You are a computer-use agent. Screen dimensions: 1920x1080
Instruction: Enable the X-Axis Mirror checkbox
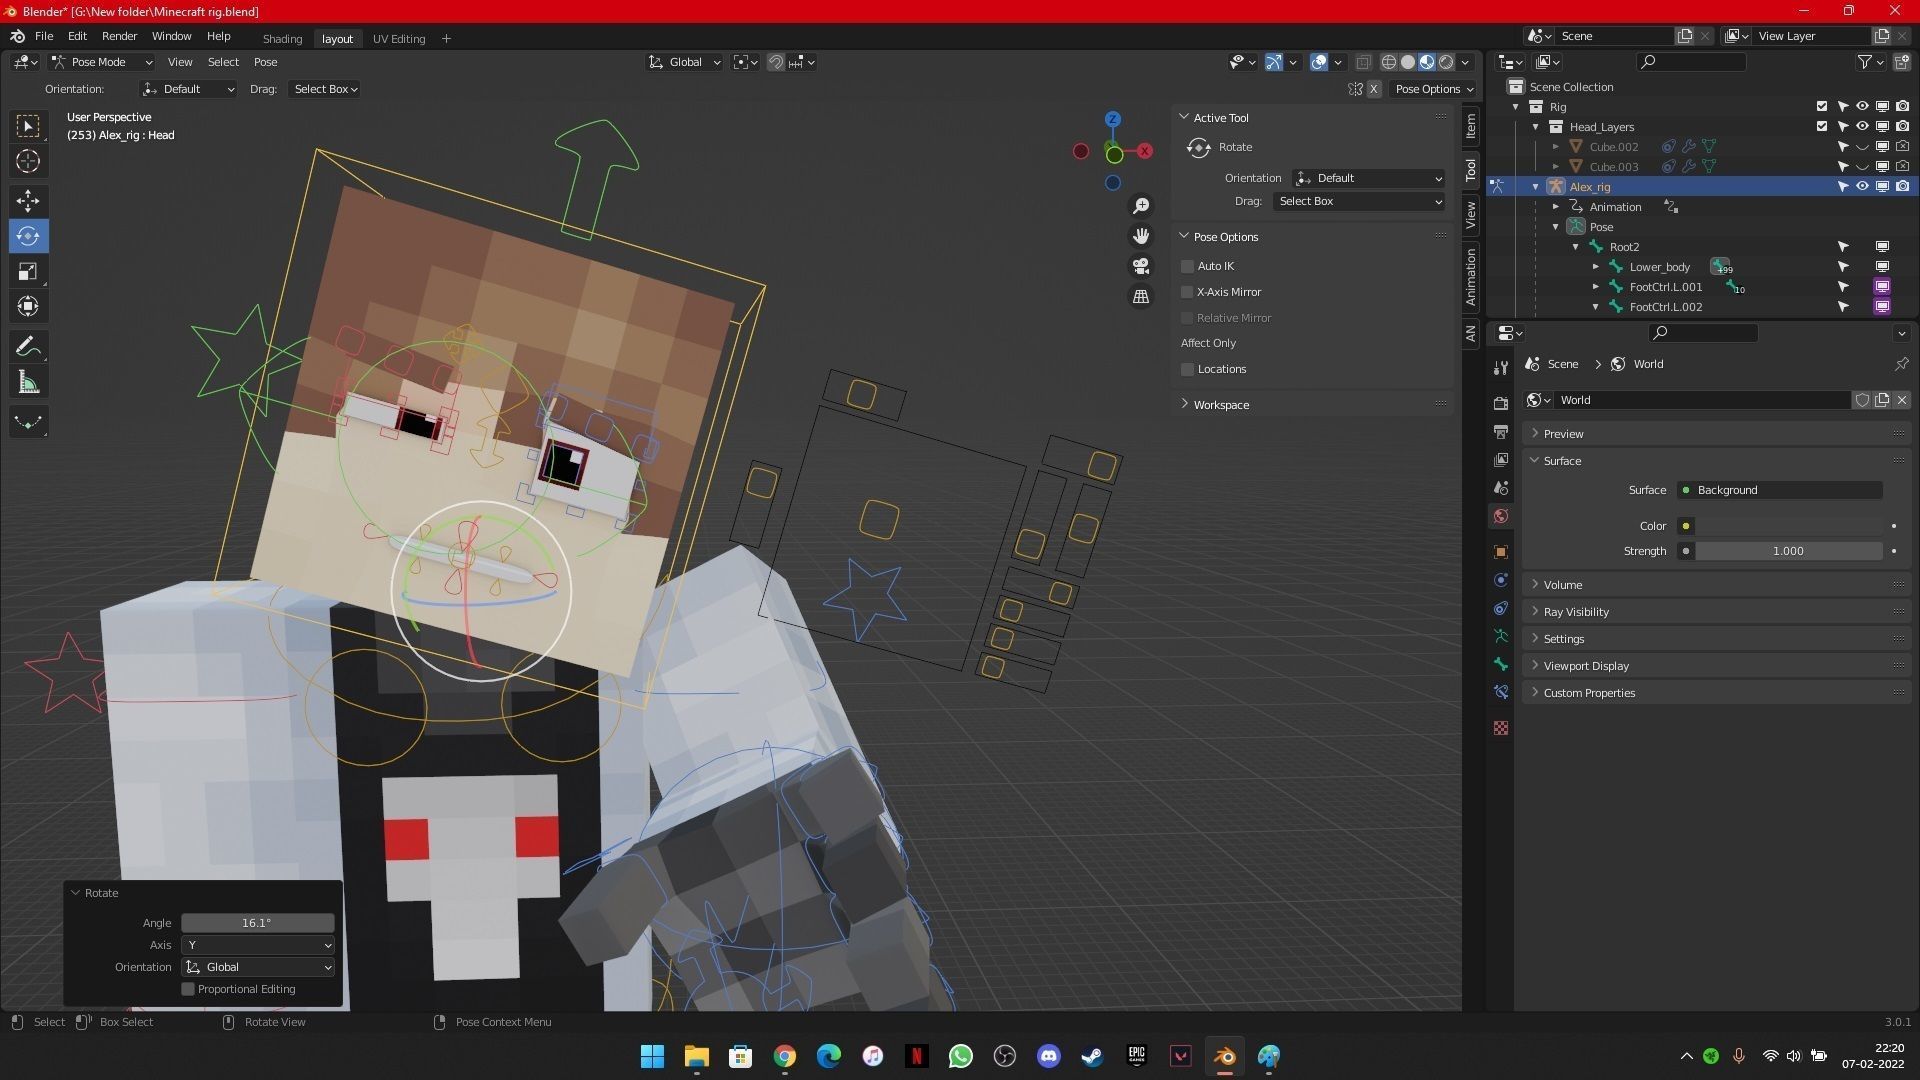[x=1188, y=292]
